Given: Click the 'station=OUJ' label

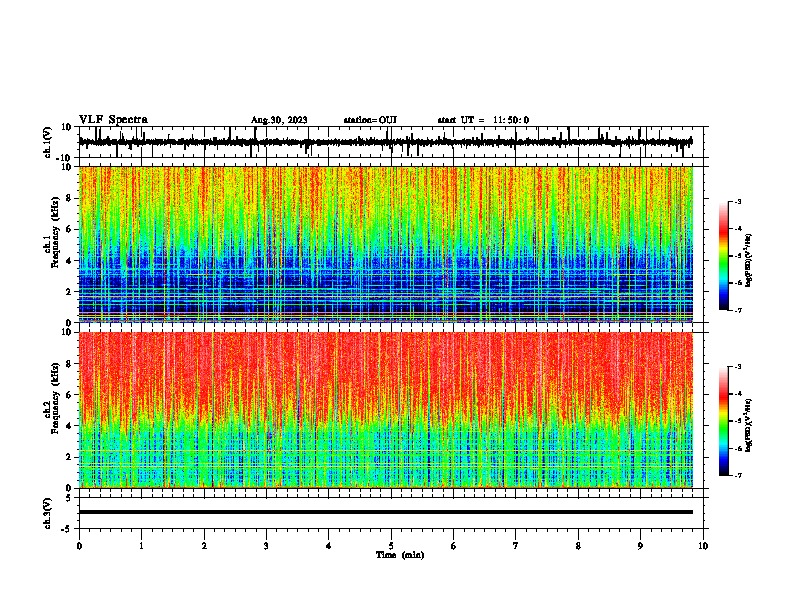Looking at the screenshot, I should coord(370,120).
